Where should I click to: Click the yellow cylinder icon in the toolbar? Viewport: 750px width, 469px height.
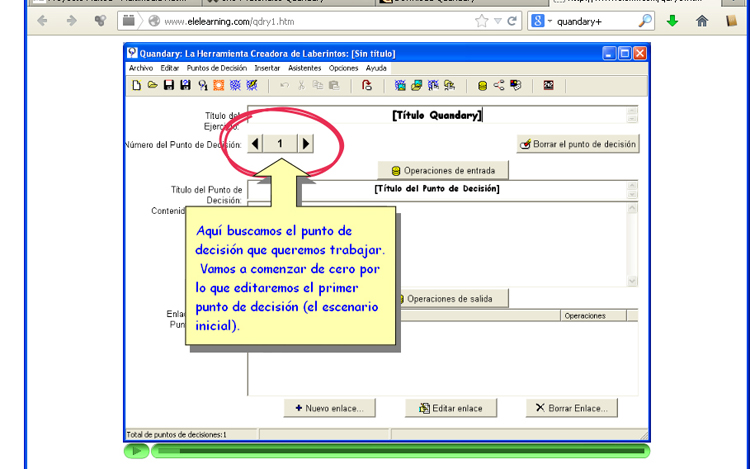(x=482, y=86)
